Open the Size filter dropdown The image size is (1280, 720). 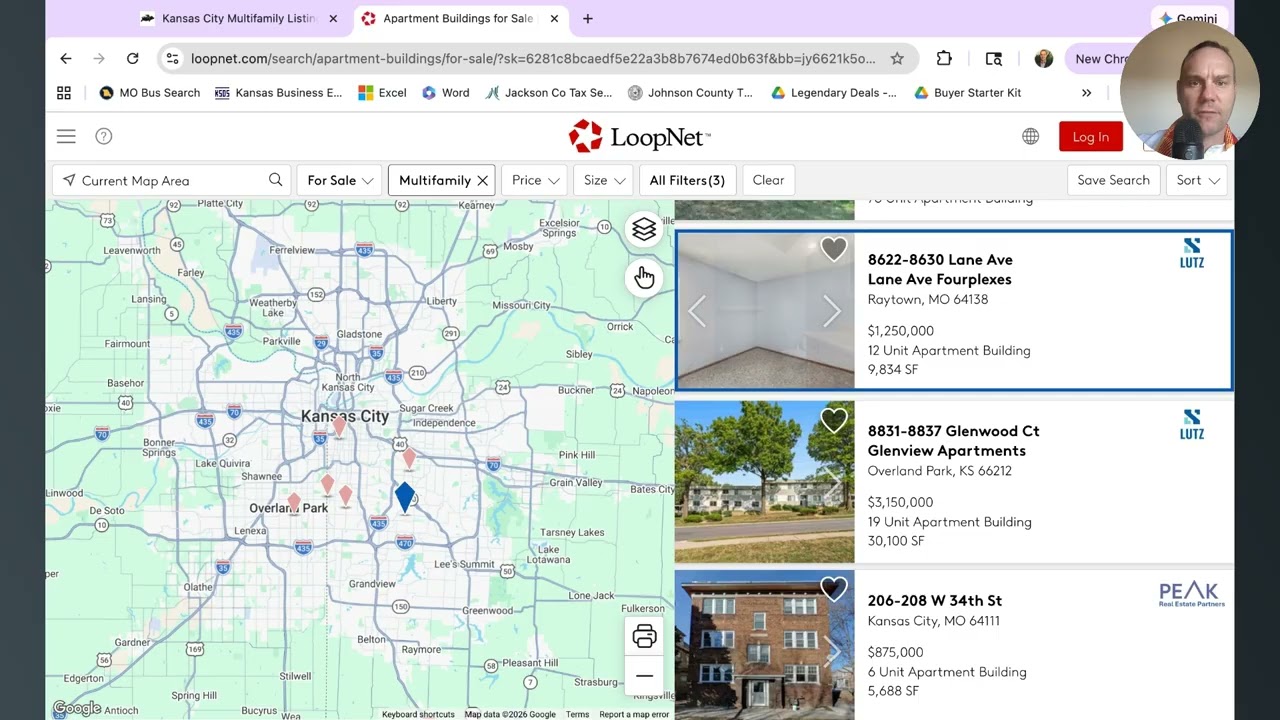click(604, 180)
